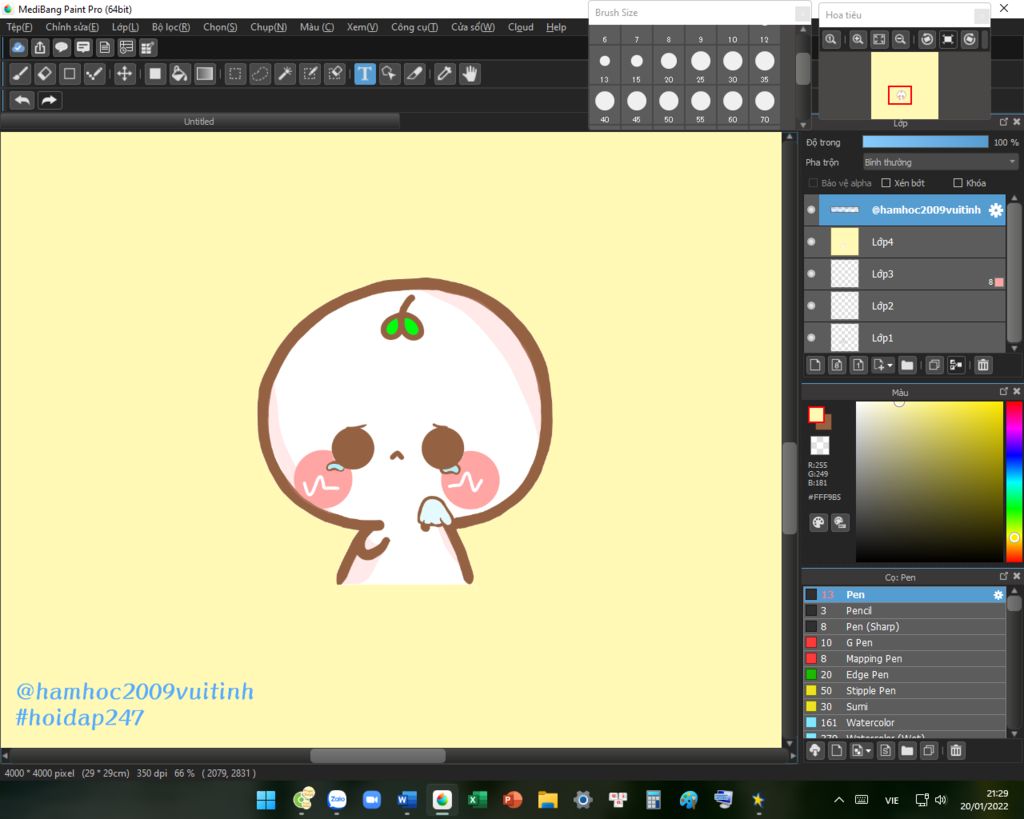Click the Độ trong opacity slider
The height and width of the screenshot is (819, 1024).
925,142
